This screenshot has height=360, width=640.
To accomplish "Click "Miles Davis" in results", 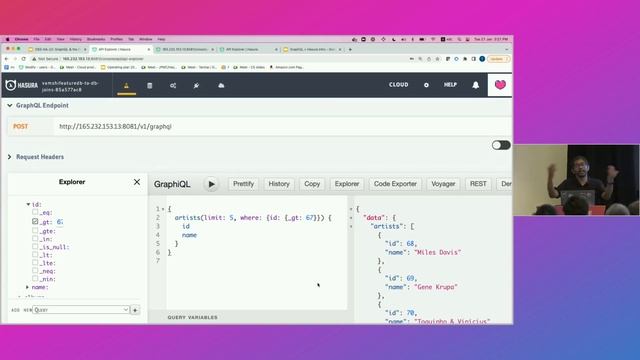I will 438,252.
